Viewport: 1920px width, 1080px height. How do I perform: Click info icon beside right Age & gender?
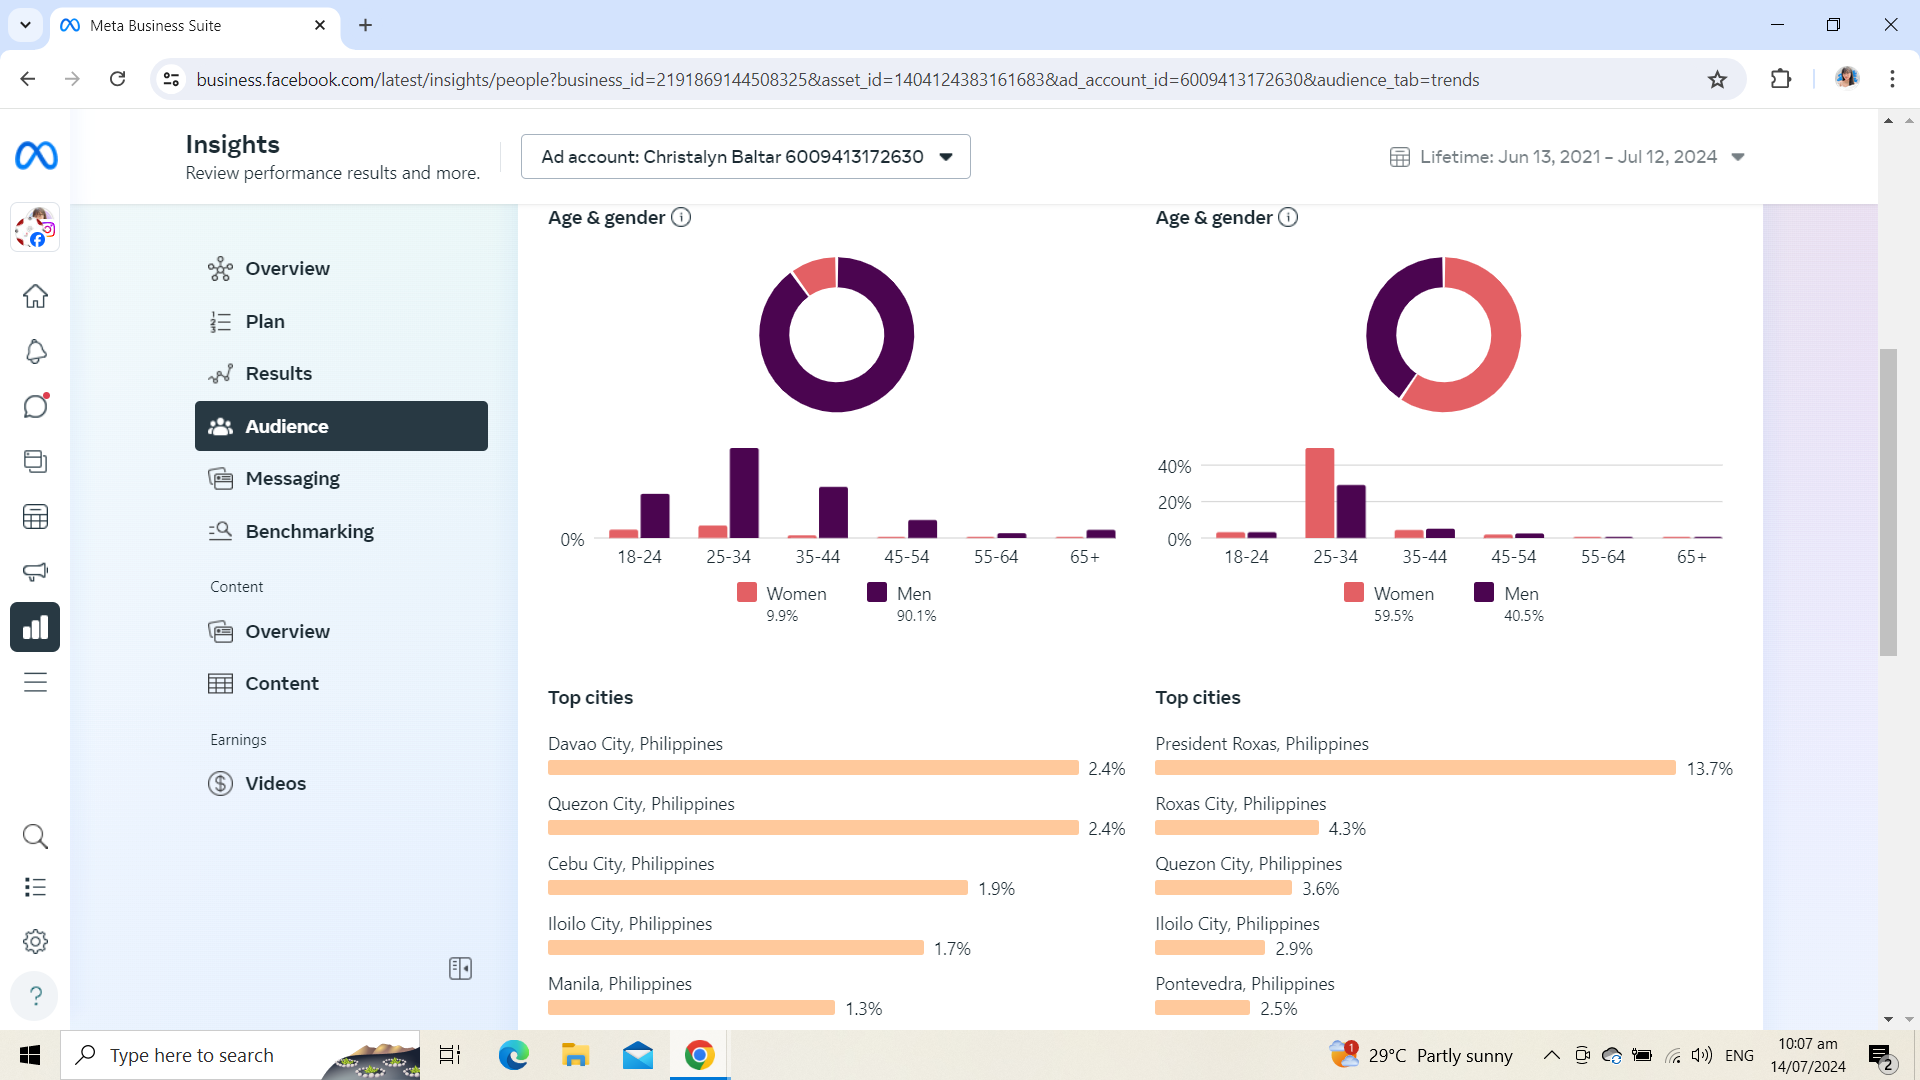tap(1288, 217)
